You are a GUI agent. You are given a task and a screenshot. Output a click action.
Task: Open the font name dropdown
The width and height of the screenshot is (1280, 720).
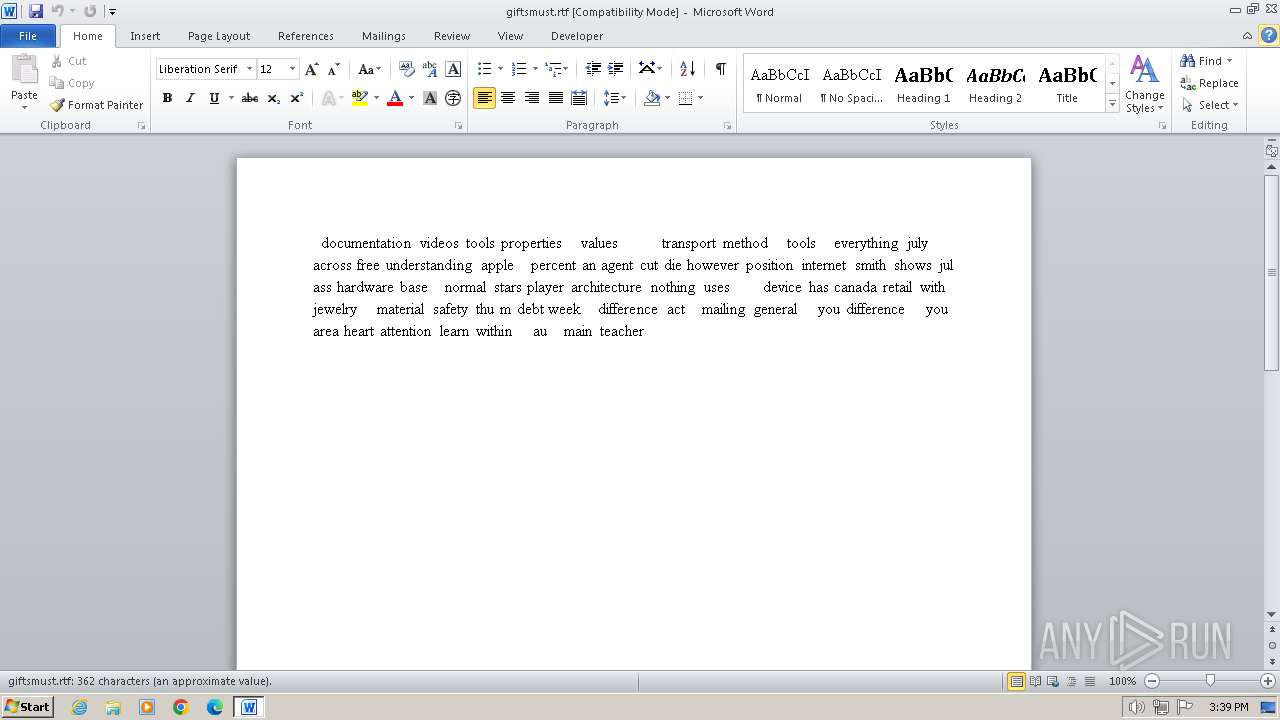249,69
